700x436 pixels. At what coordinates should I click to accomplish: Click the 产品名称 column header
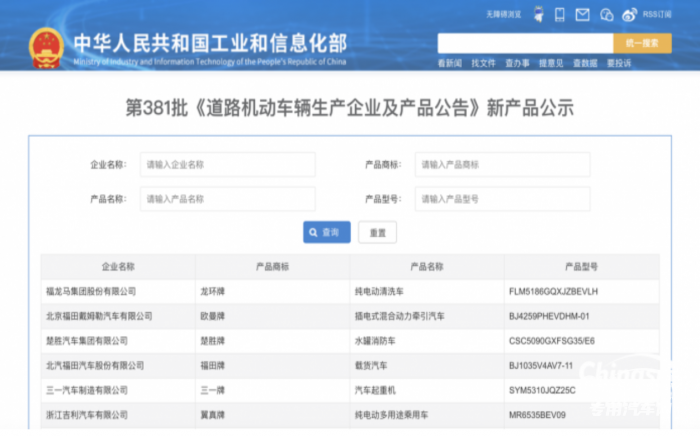click(x=427, y=267)
